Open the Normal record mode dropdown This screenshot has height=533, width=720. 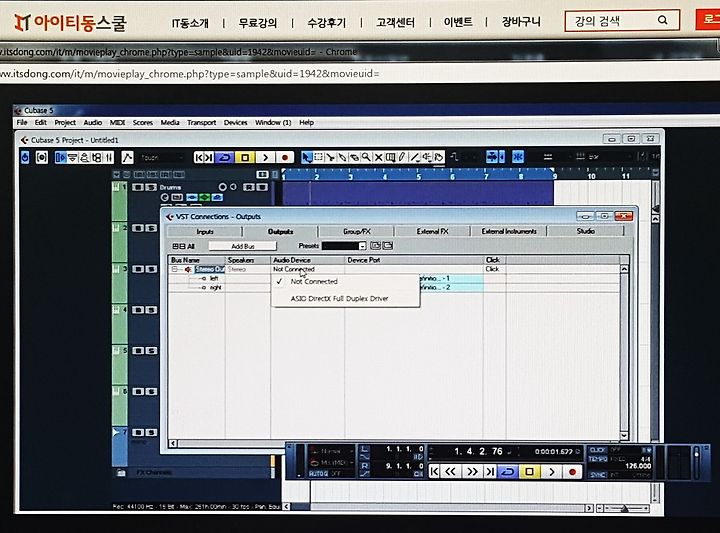click(x=332, y=451)
